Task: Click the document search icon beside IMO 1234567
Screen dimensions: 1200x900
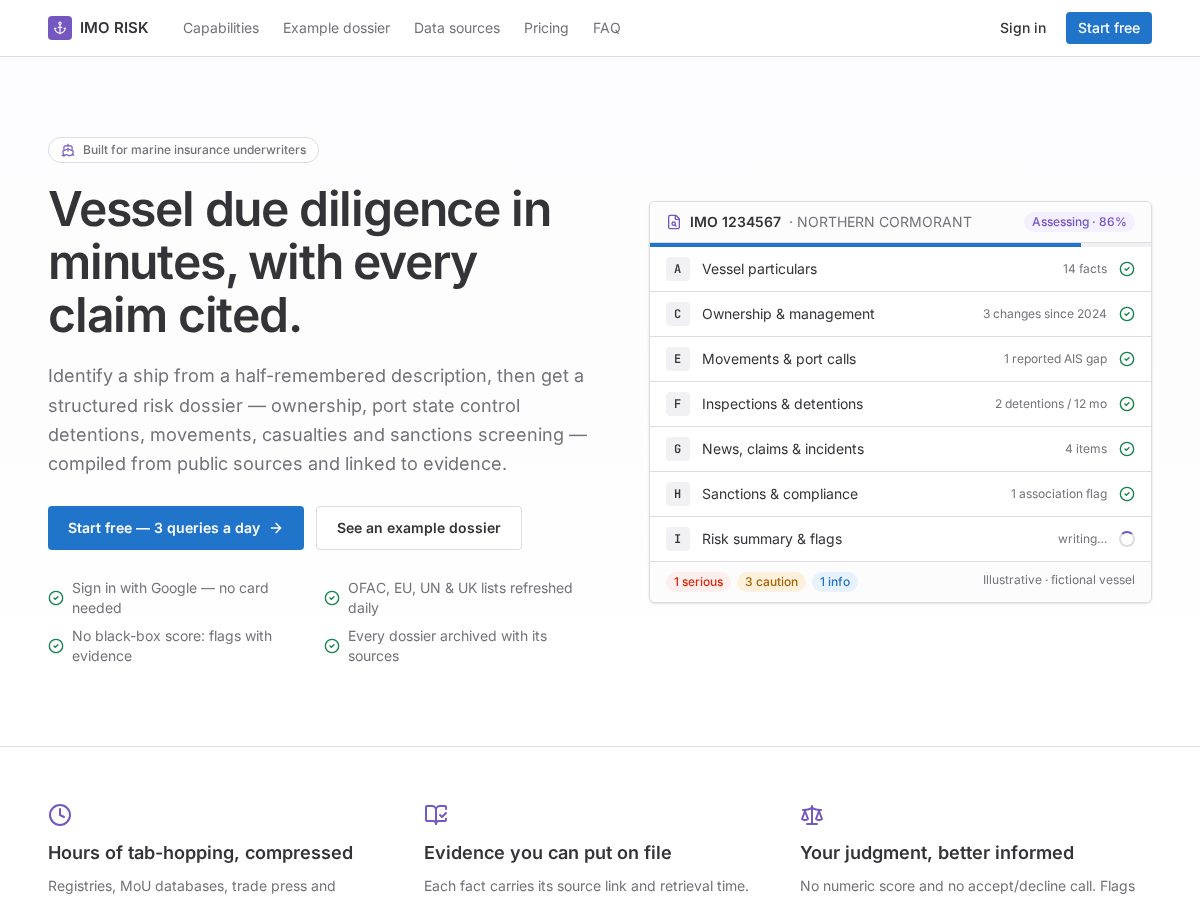Action: 674,222
